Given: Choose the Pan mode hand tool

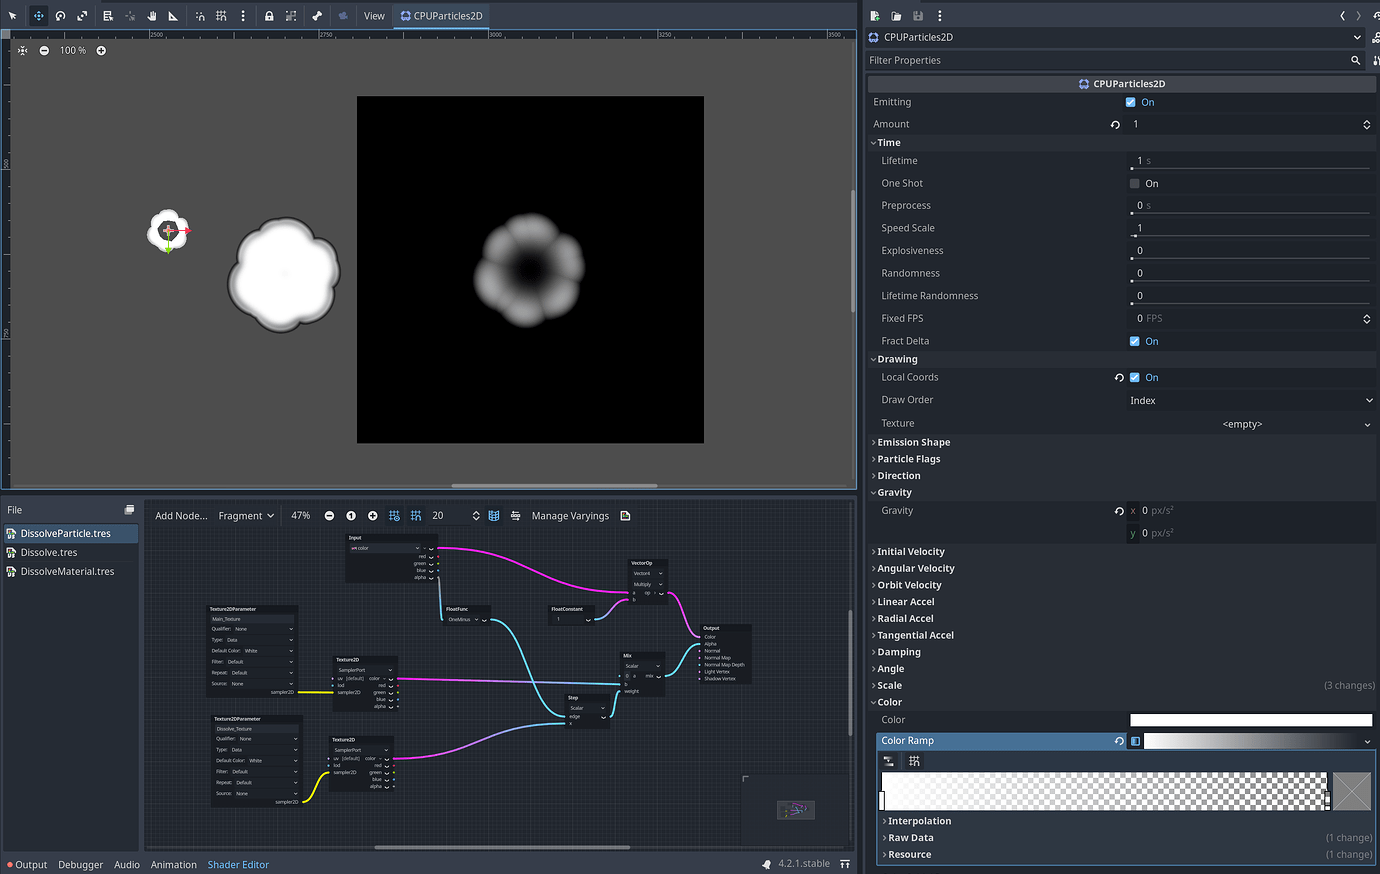Looking at the screenshot, I should coord(152,16).
